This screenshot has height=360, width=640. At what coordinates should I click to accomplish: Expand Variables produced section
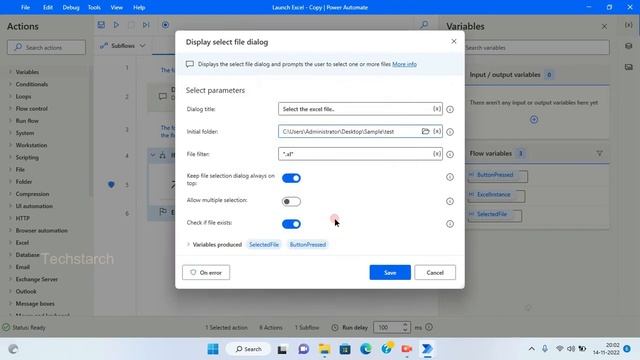188,244
